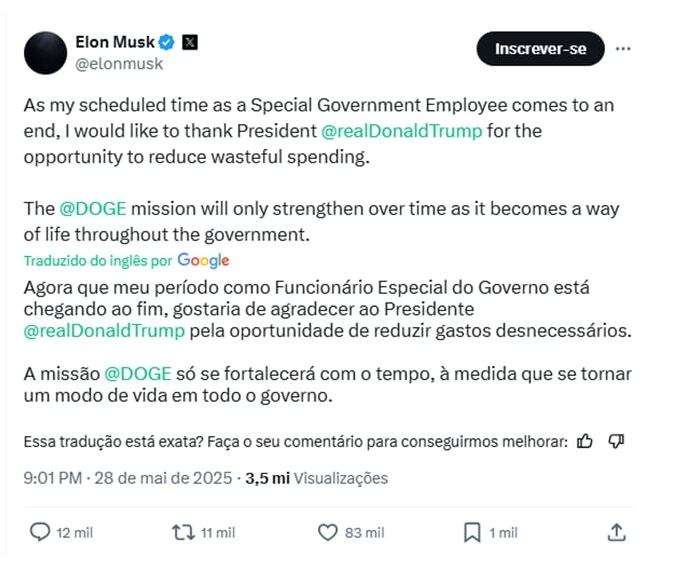Click the Inscrever-se button
690x572 pixels.
[x=540, y=49]
